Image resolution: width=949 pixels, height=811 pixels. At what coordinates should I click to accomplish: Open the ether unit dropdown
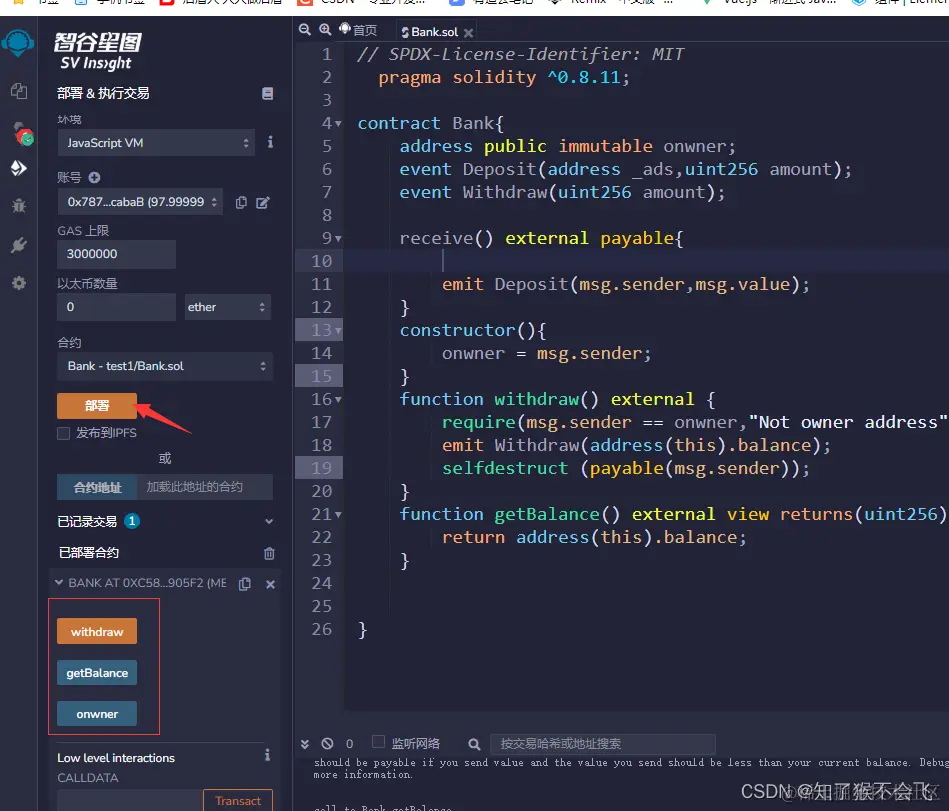pyautogui.click(x=227, y=307)
